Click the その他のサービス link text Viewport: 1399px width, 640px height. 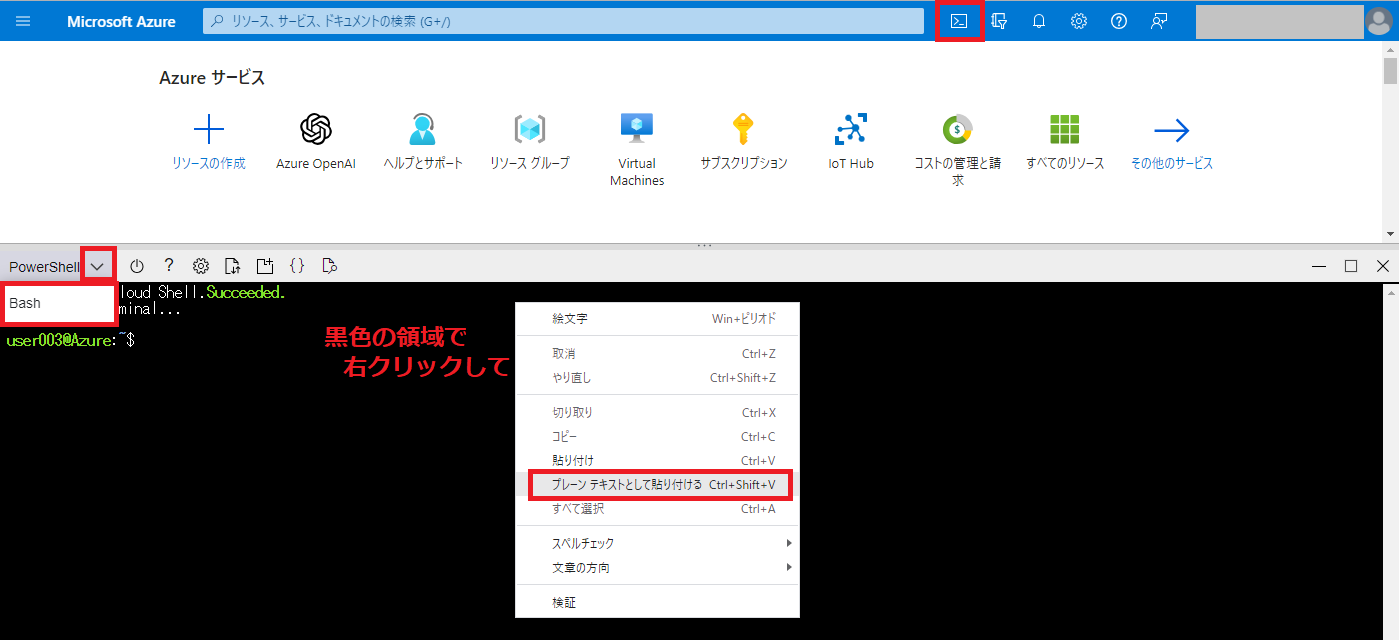(1172, 163)
